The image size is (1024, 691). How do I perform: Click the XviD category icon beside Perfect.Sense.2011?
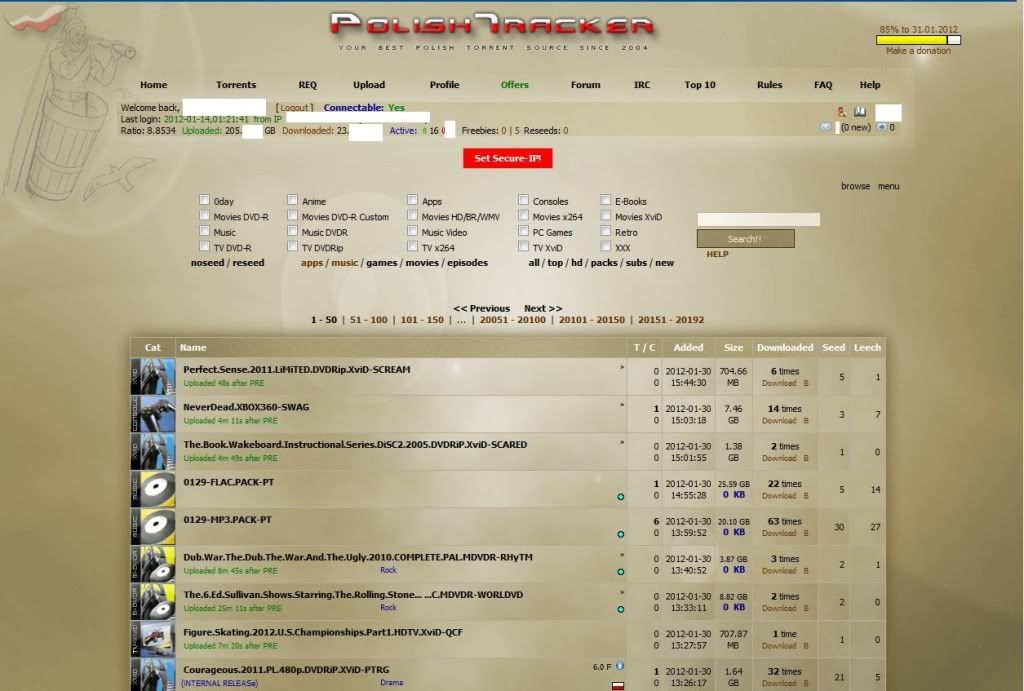[153, 376]
